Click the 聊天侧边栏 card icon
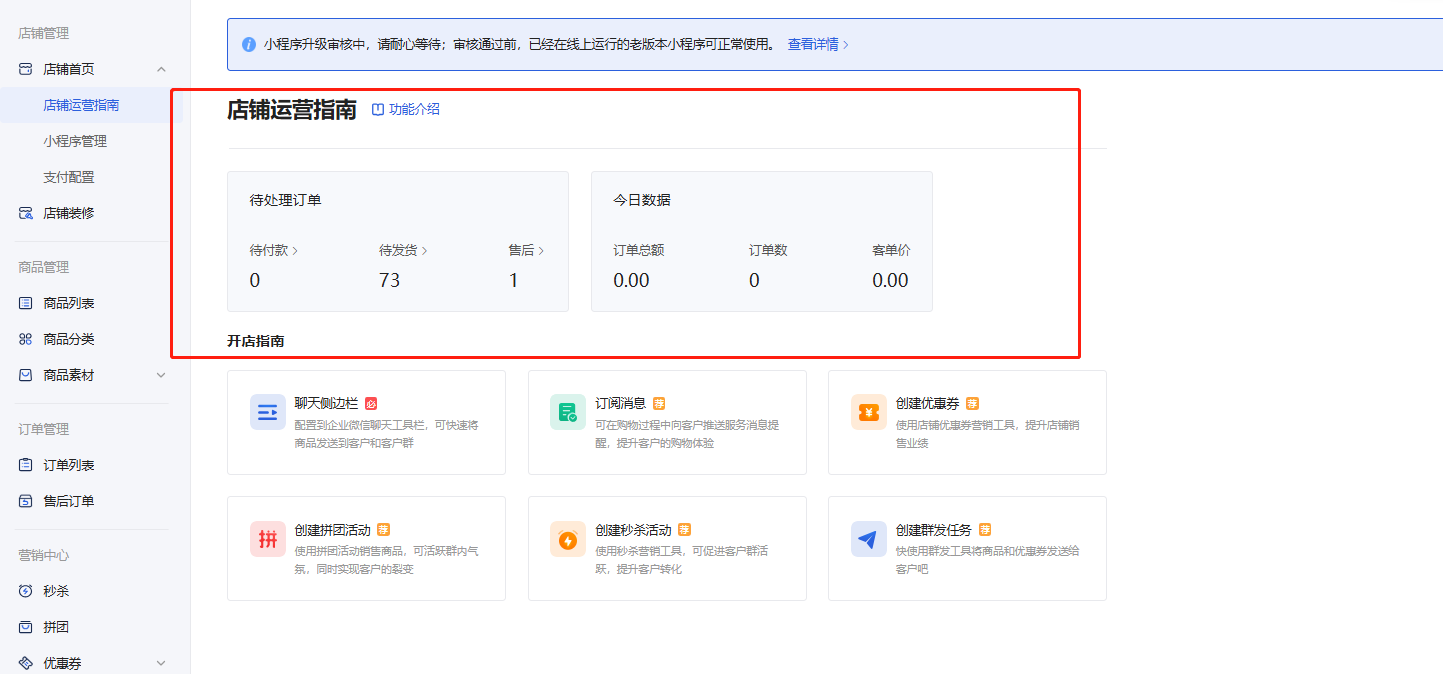Screen dimensions: 1443x674 [268, 412]
